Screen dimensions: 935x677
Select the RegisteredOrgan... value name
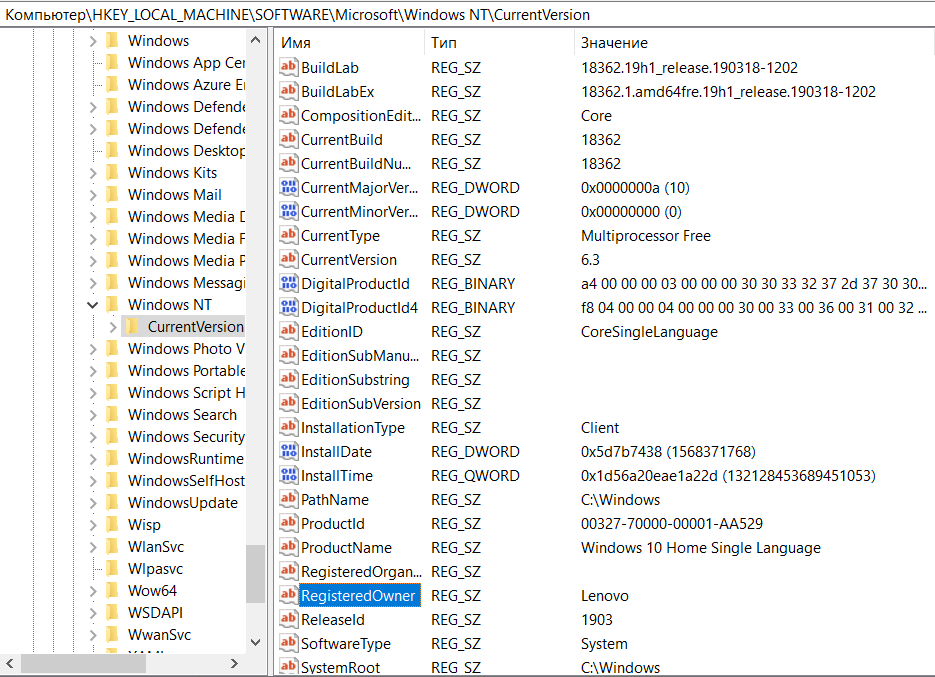pyautogui.click(x=361, y=571)
